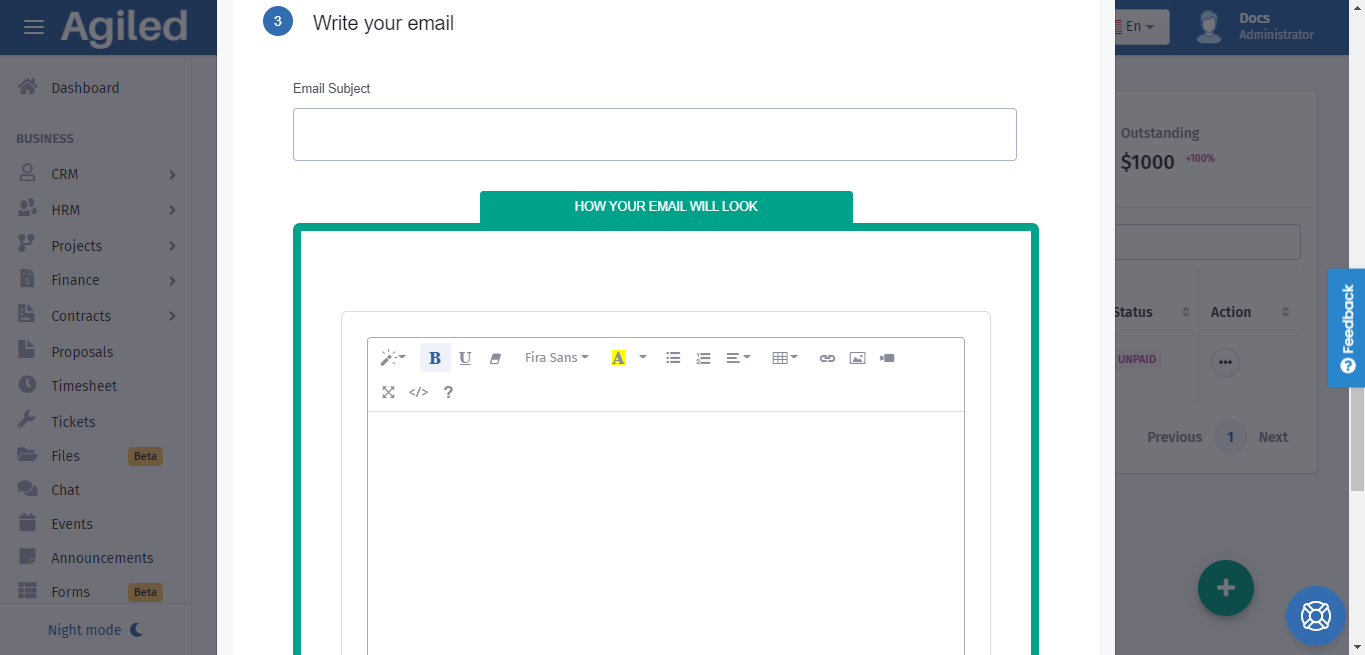The width and height of the screenshot is (1365, 655).
Task: Open the editor help question mark
Action: [448, 392]
